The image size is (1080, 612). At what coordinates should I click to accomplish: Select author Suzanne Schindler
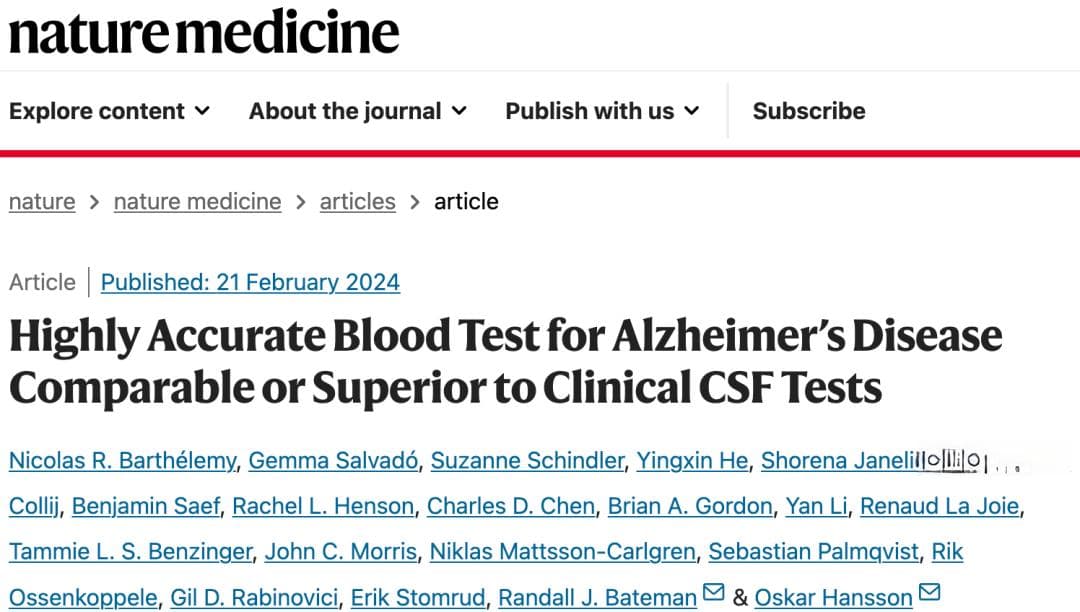click(528, 461)
